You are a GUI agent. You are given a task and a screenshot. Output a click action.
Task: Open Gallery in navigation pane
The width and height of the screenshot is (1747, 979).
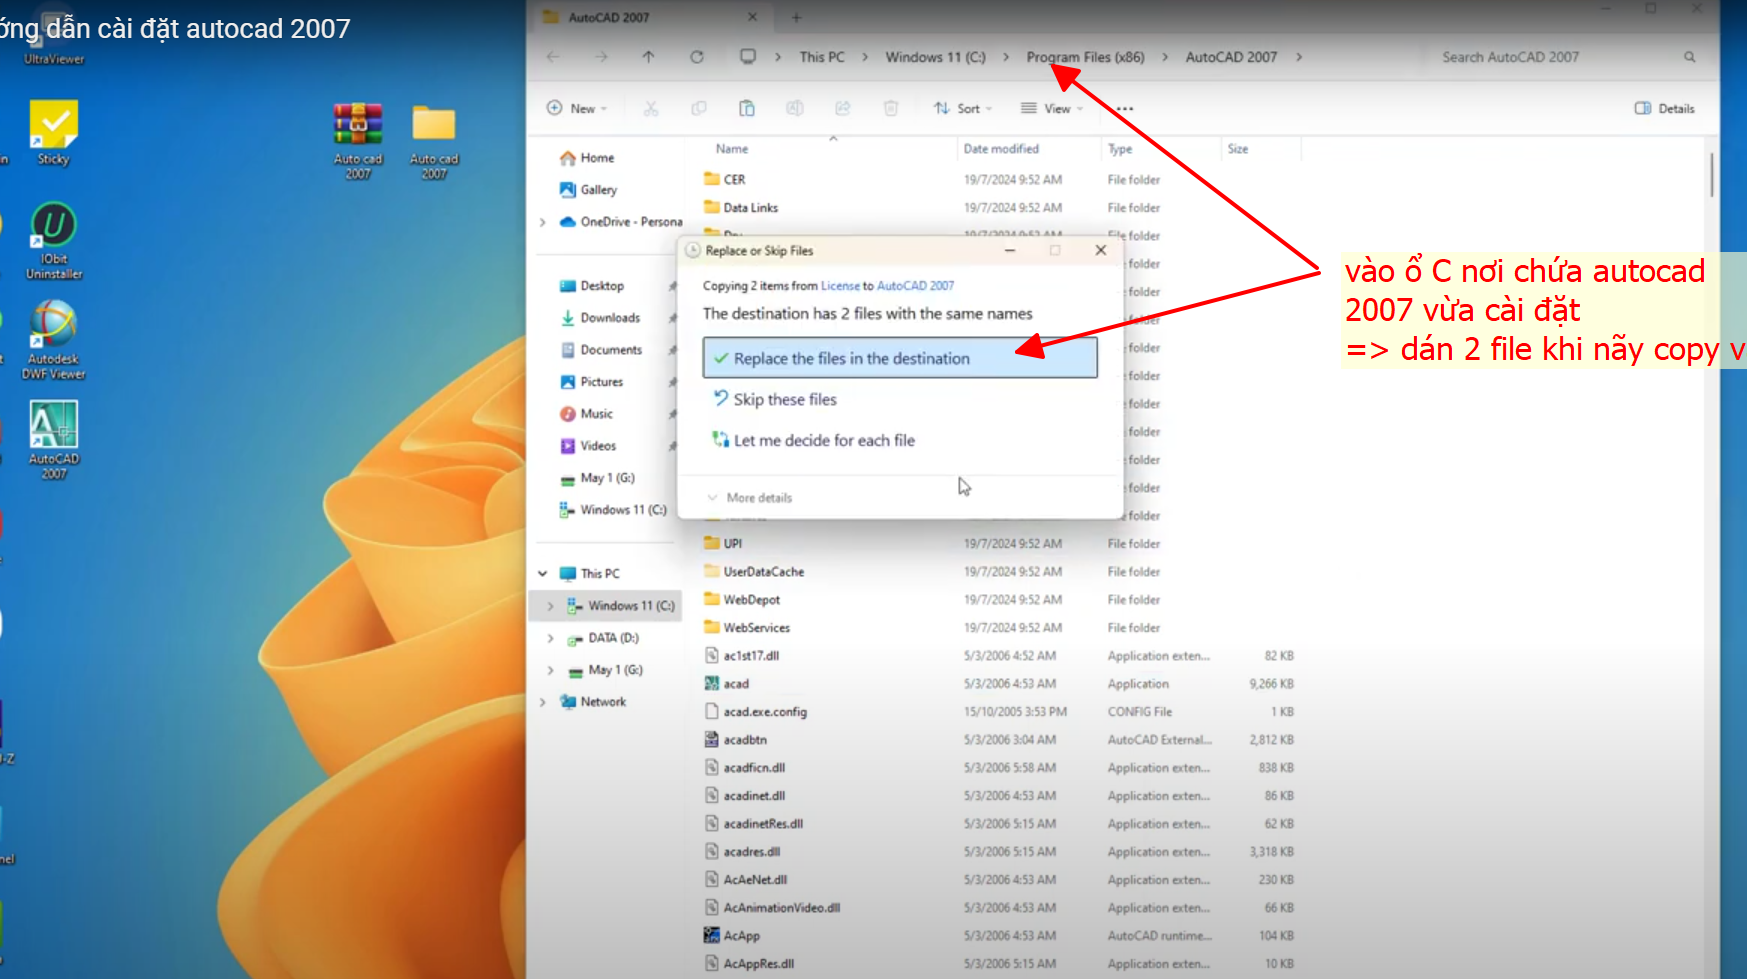pyautogui.click(x=589, y=190)
